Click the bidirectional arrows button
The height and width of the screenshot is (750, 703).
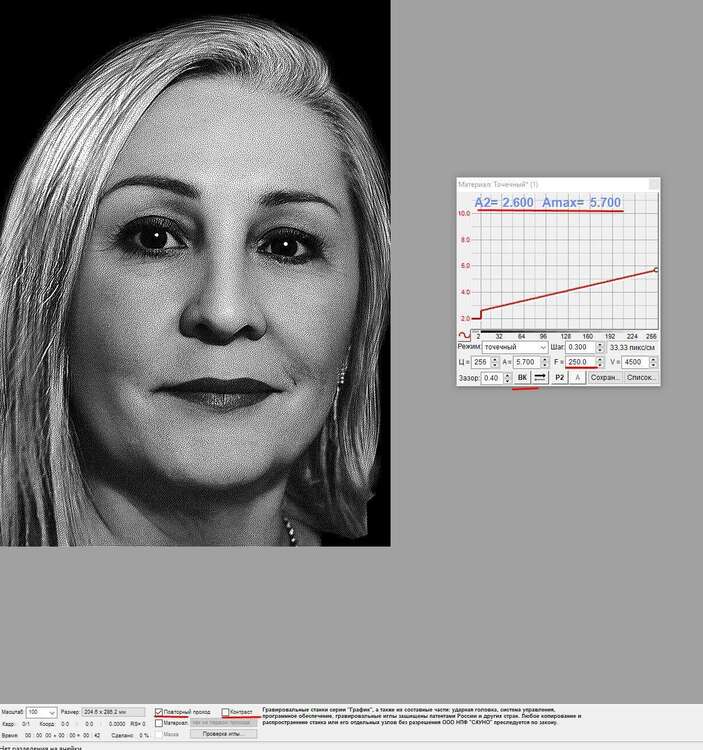pos(540,378)
